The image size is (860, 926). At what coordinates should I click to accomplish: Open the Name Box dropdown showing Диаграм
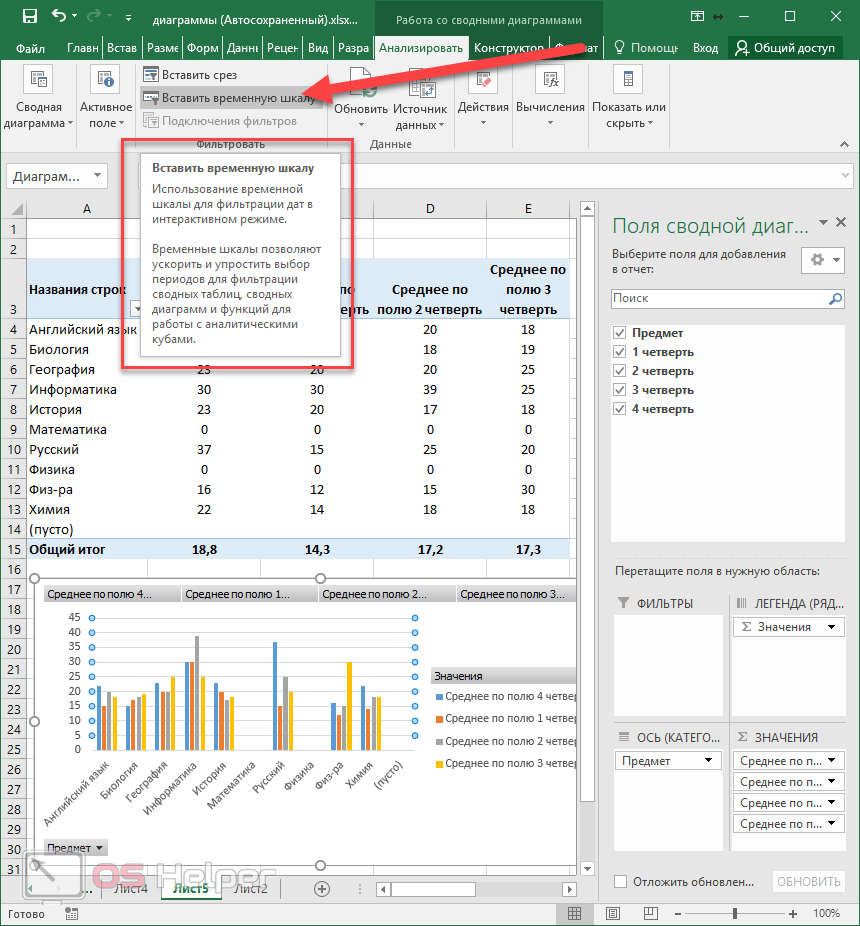[x=98, y=176]
